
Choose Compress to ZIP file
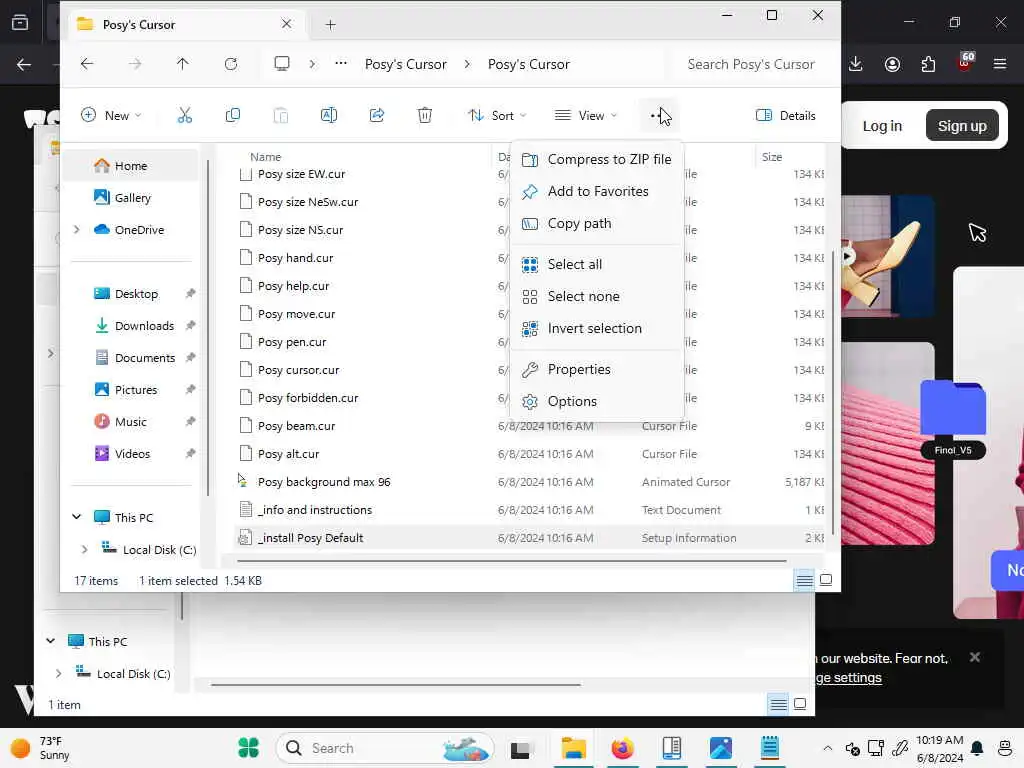(x=596, y=159)
